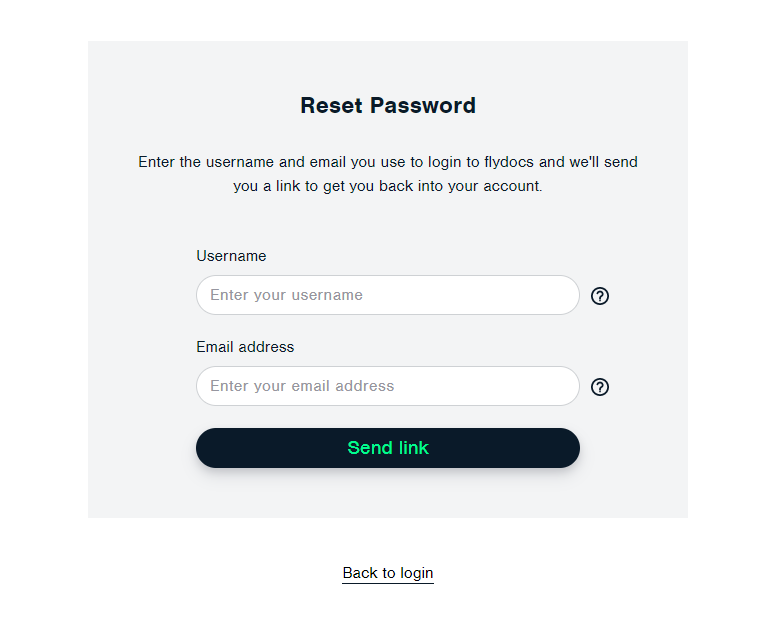The image size is (772, 618).
Task: Click the help icon beside Username field
Action: coord(600,296)
